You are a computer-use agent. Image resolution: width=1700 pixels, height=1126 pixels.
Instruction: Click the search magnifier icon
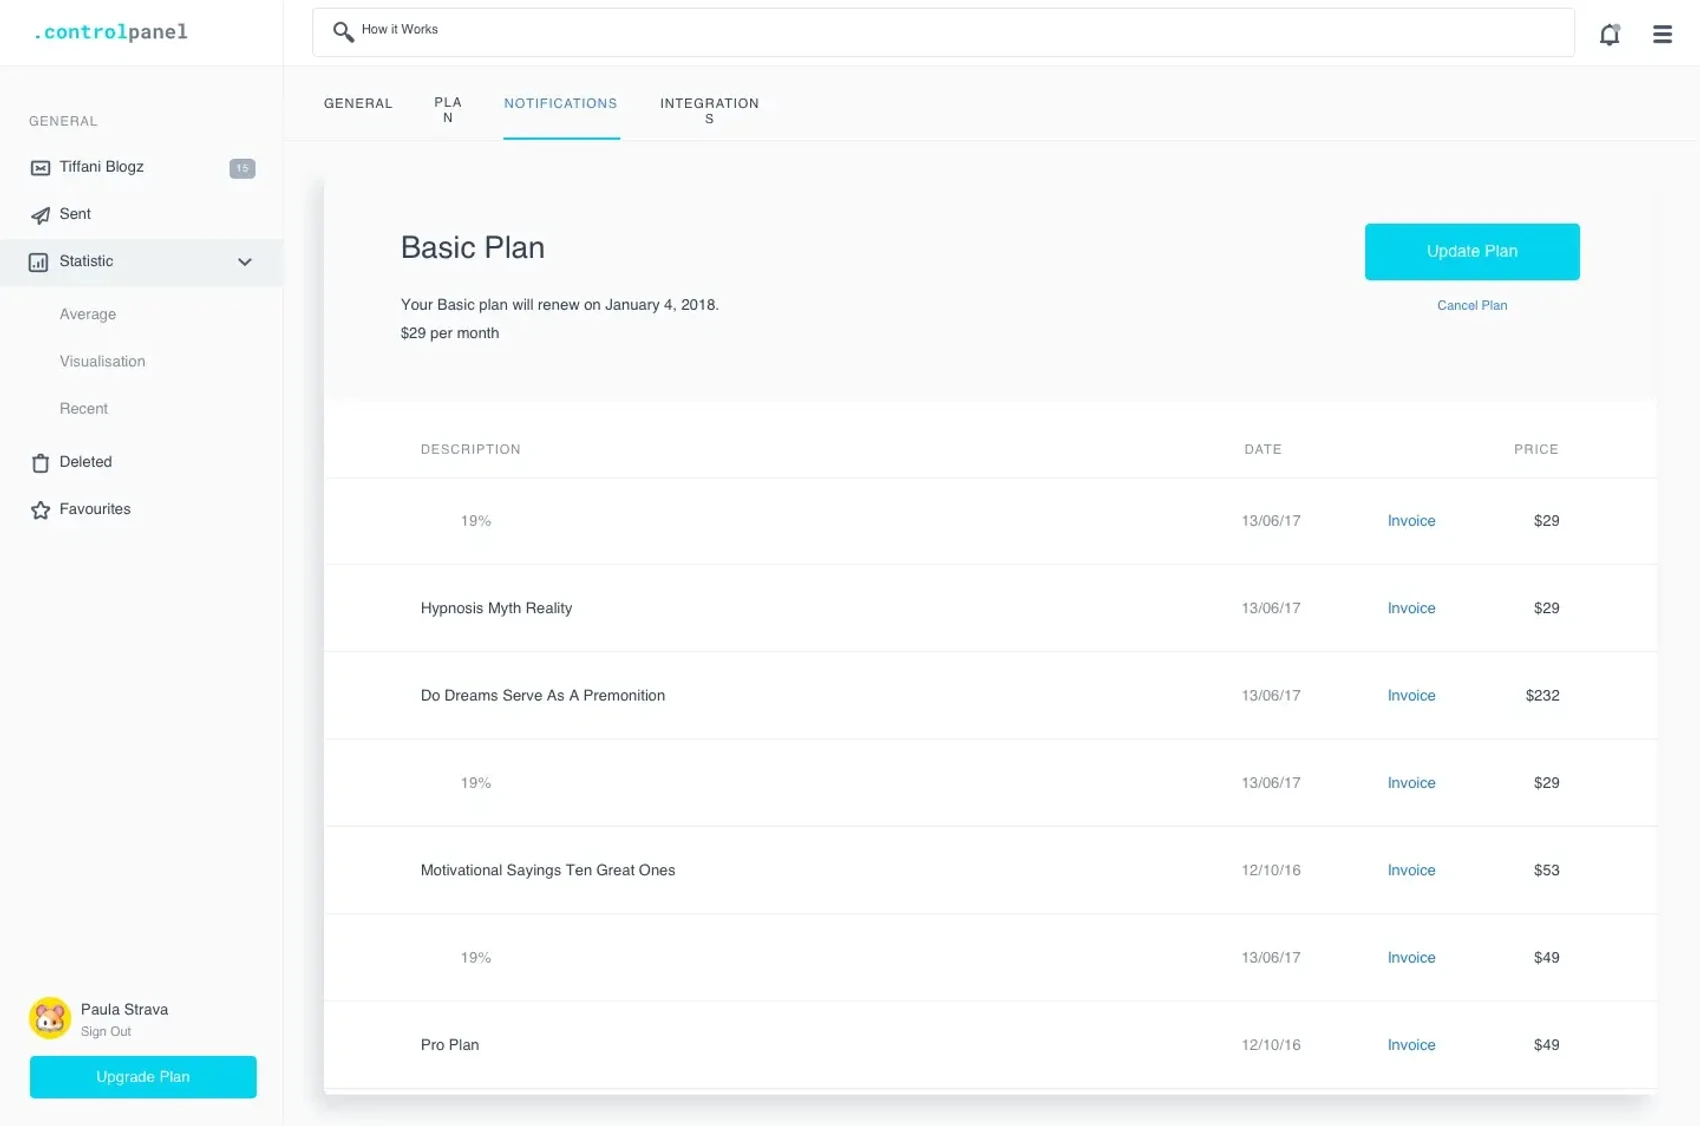[343, 32]
